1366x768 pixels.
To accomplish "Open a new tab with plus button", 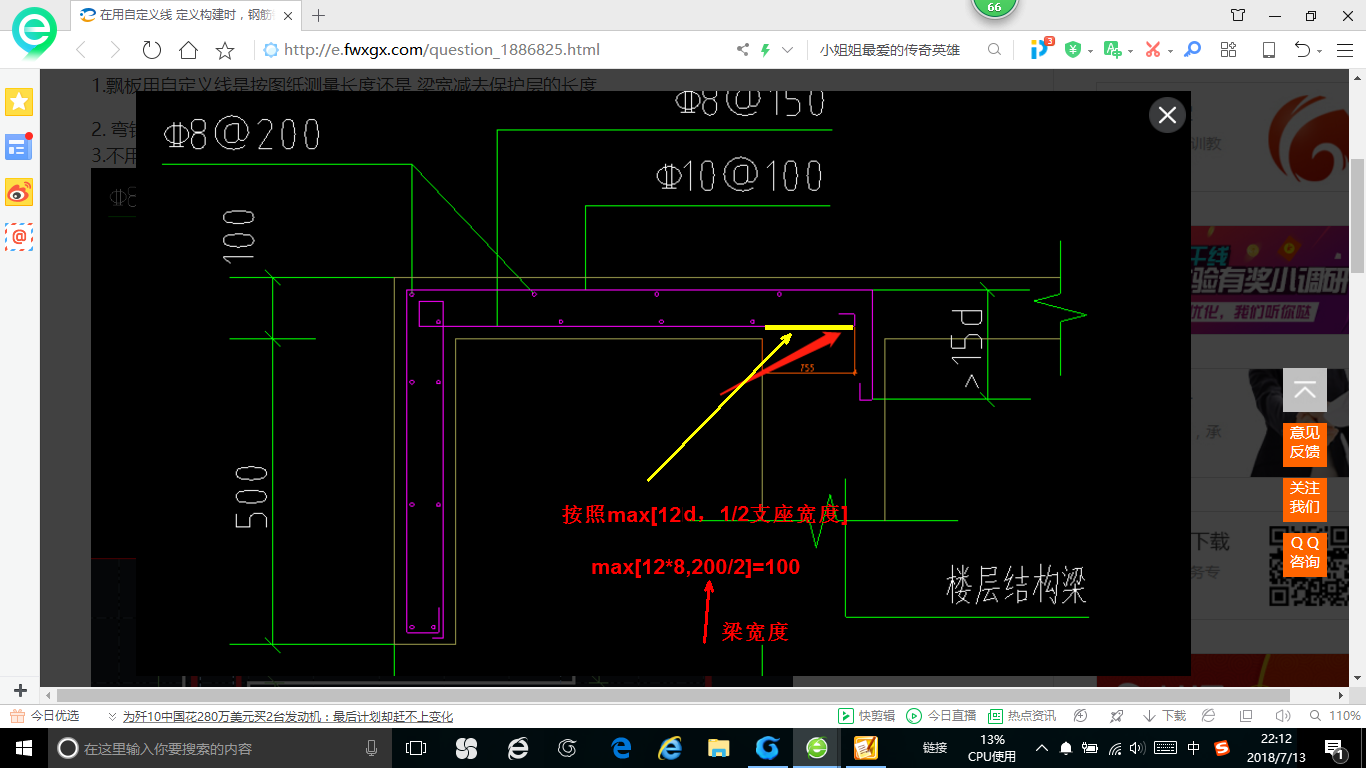I will tap(319, 15).
